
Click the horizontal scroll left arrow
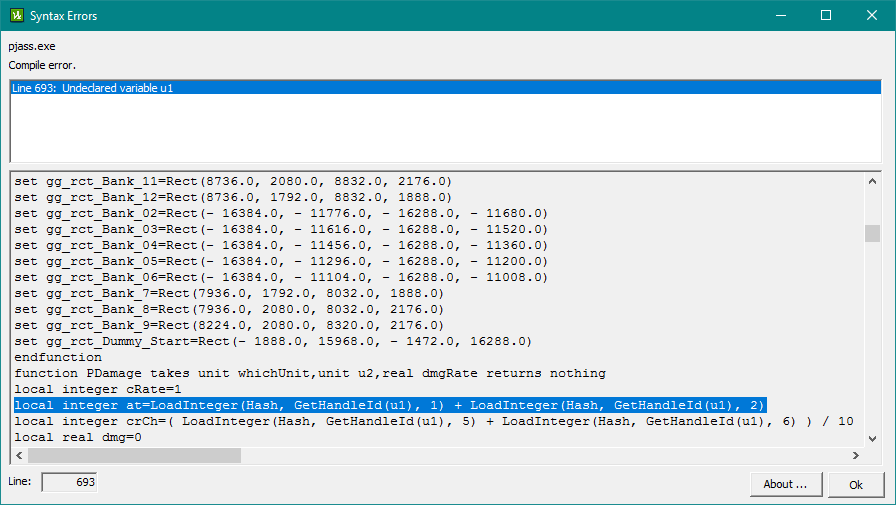tap(19, 455)
